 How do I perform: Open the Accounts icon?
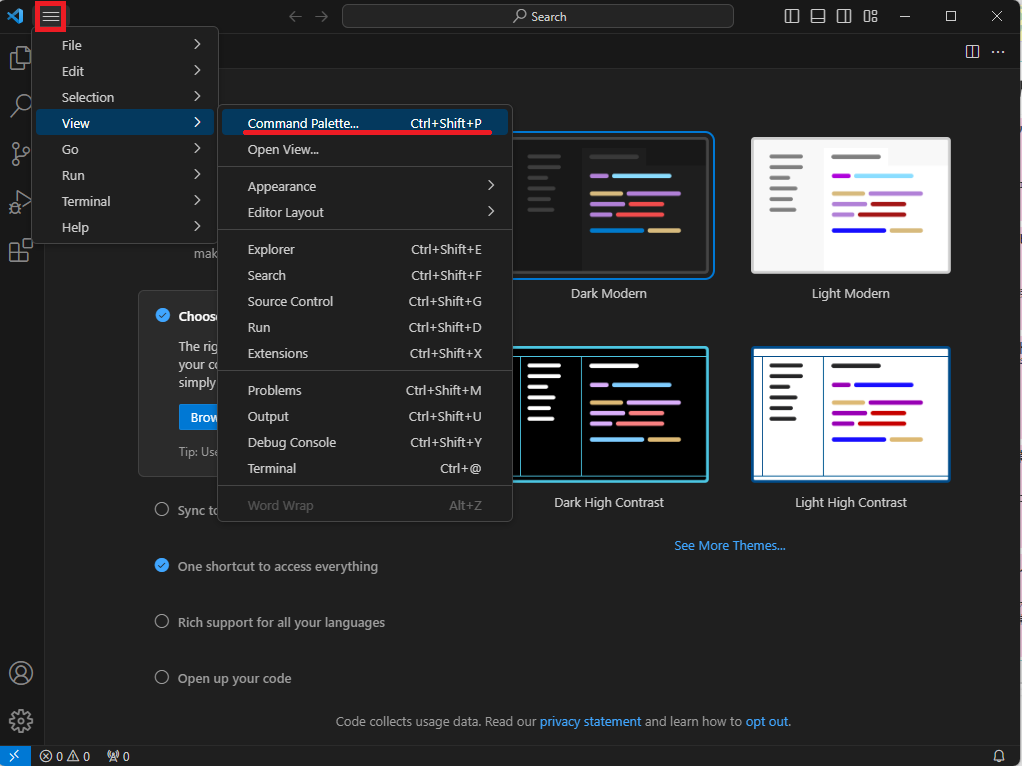click(x=21, y=673)
